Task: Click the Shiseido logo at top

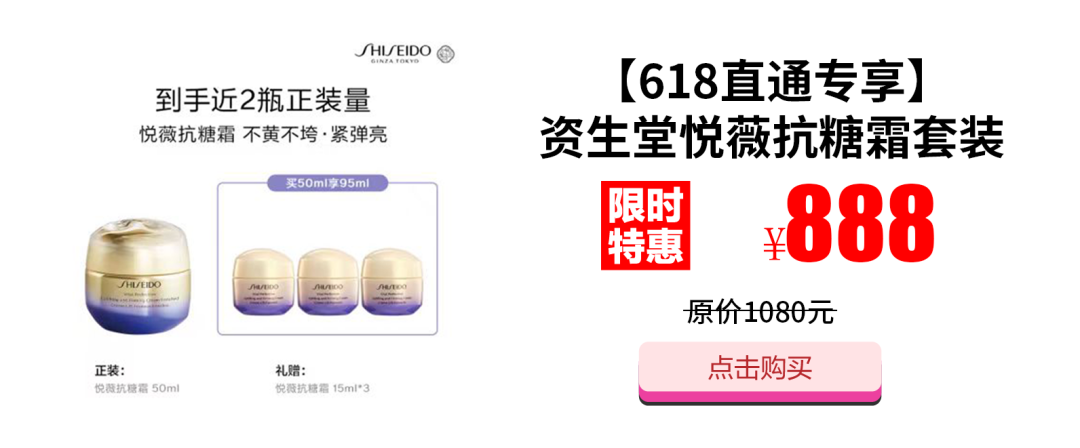Action: [x=393, y=53]
